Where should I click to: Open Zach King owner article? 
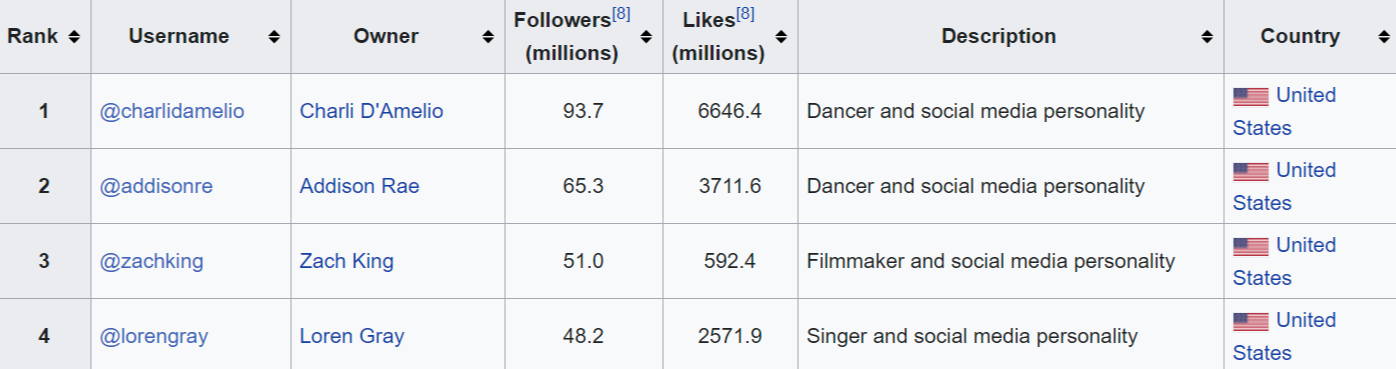[x=346, y=261]
